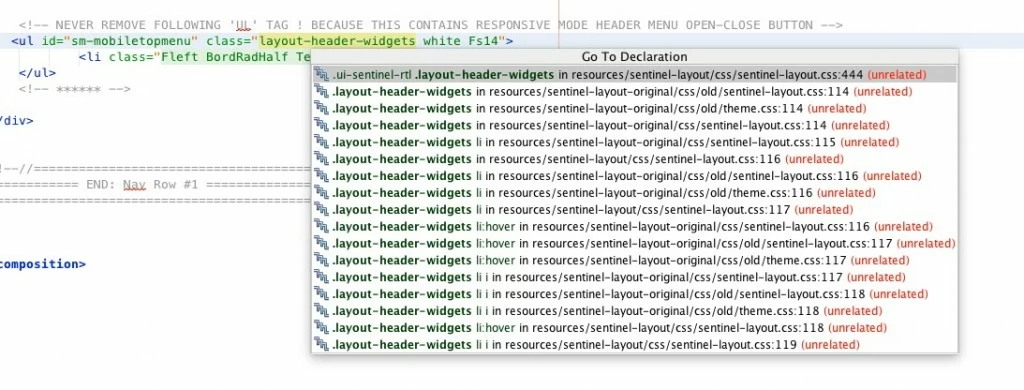Click the white class name in editor
The width and height of the screenshot is (1024, 390).
pyautogui.click(x=442, y=41)
